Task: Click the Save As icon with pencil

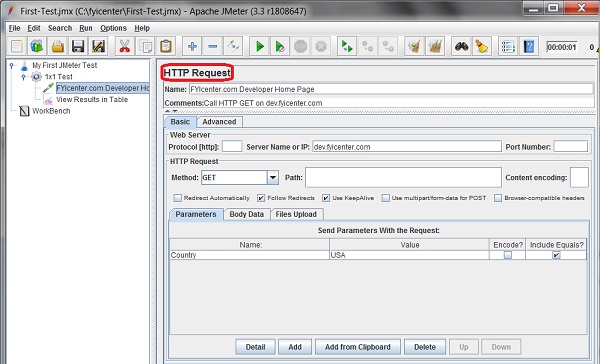Action: [99, 47]
